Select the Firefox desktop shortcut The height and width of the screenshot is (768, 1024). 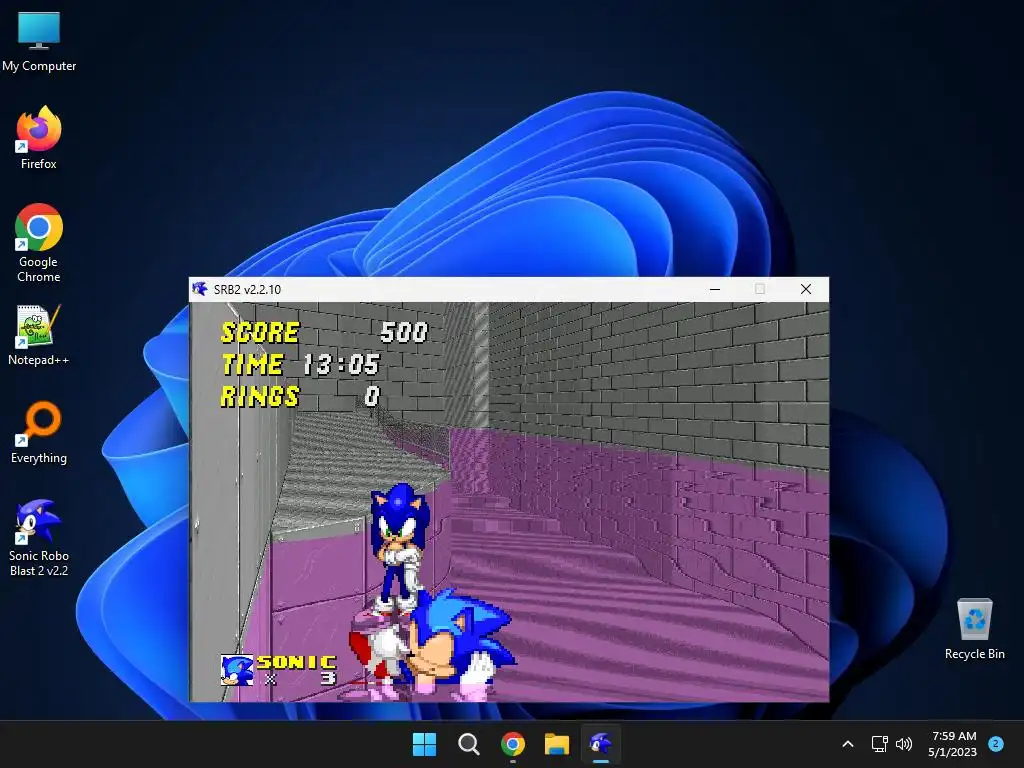(x=39, y=138)
